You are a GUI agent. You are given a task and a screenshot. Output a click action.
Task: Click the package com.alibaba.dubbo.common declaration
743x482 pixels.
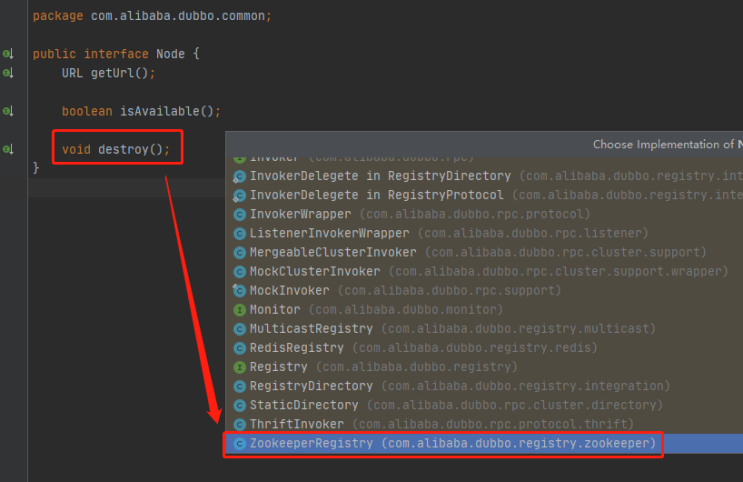click(152, 16)
